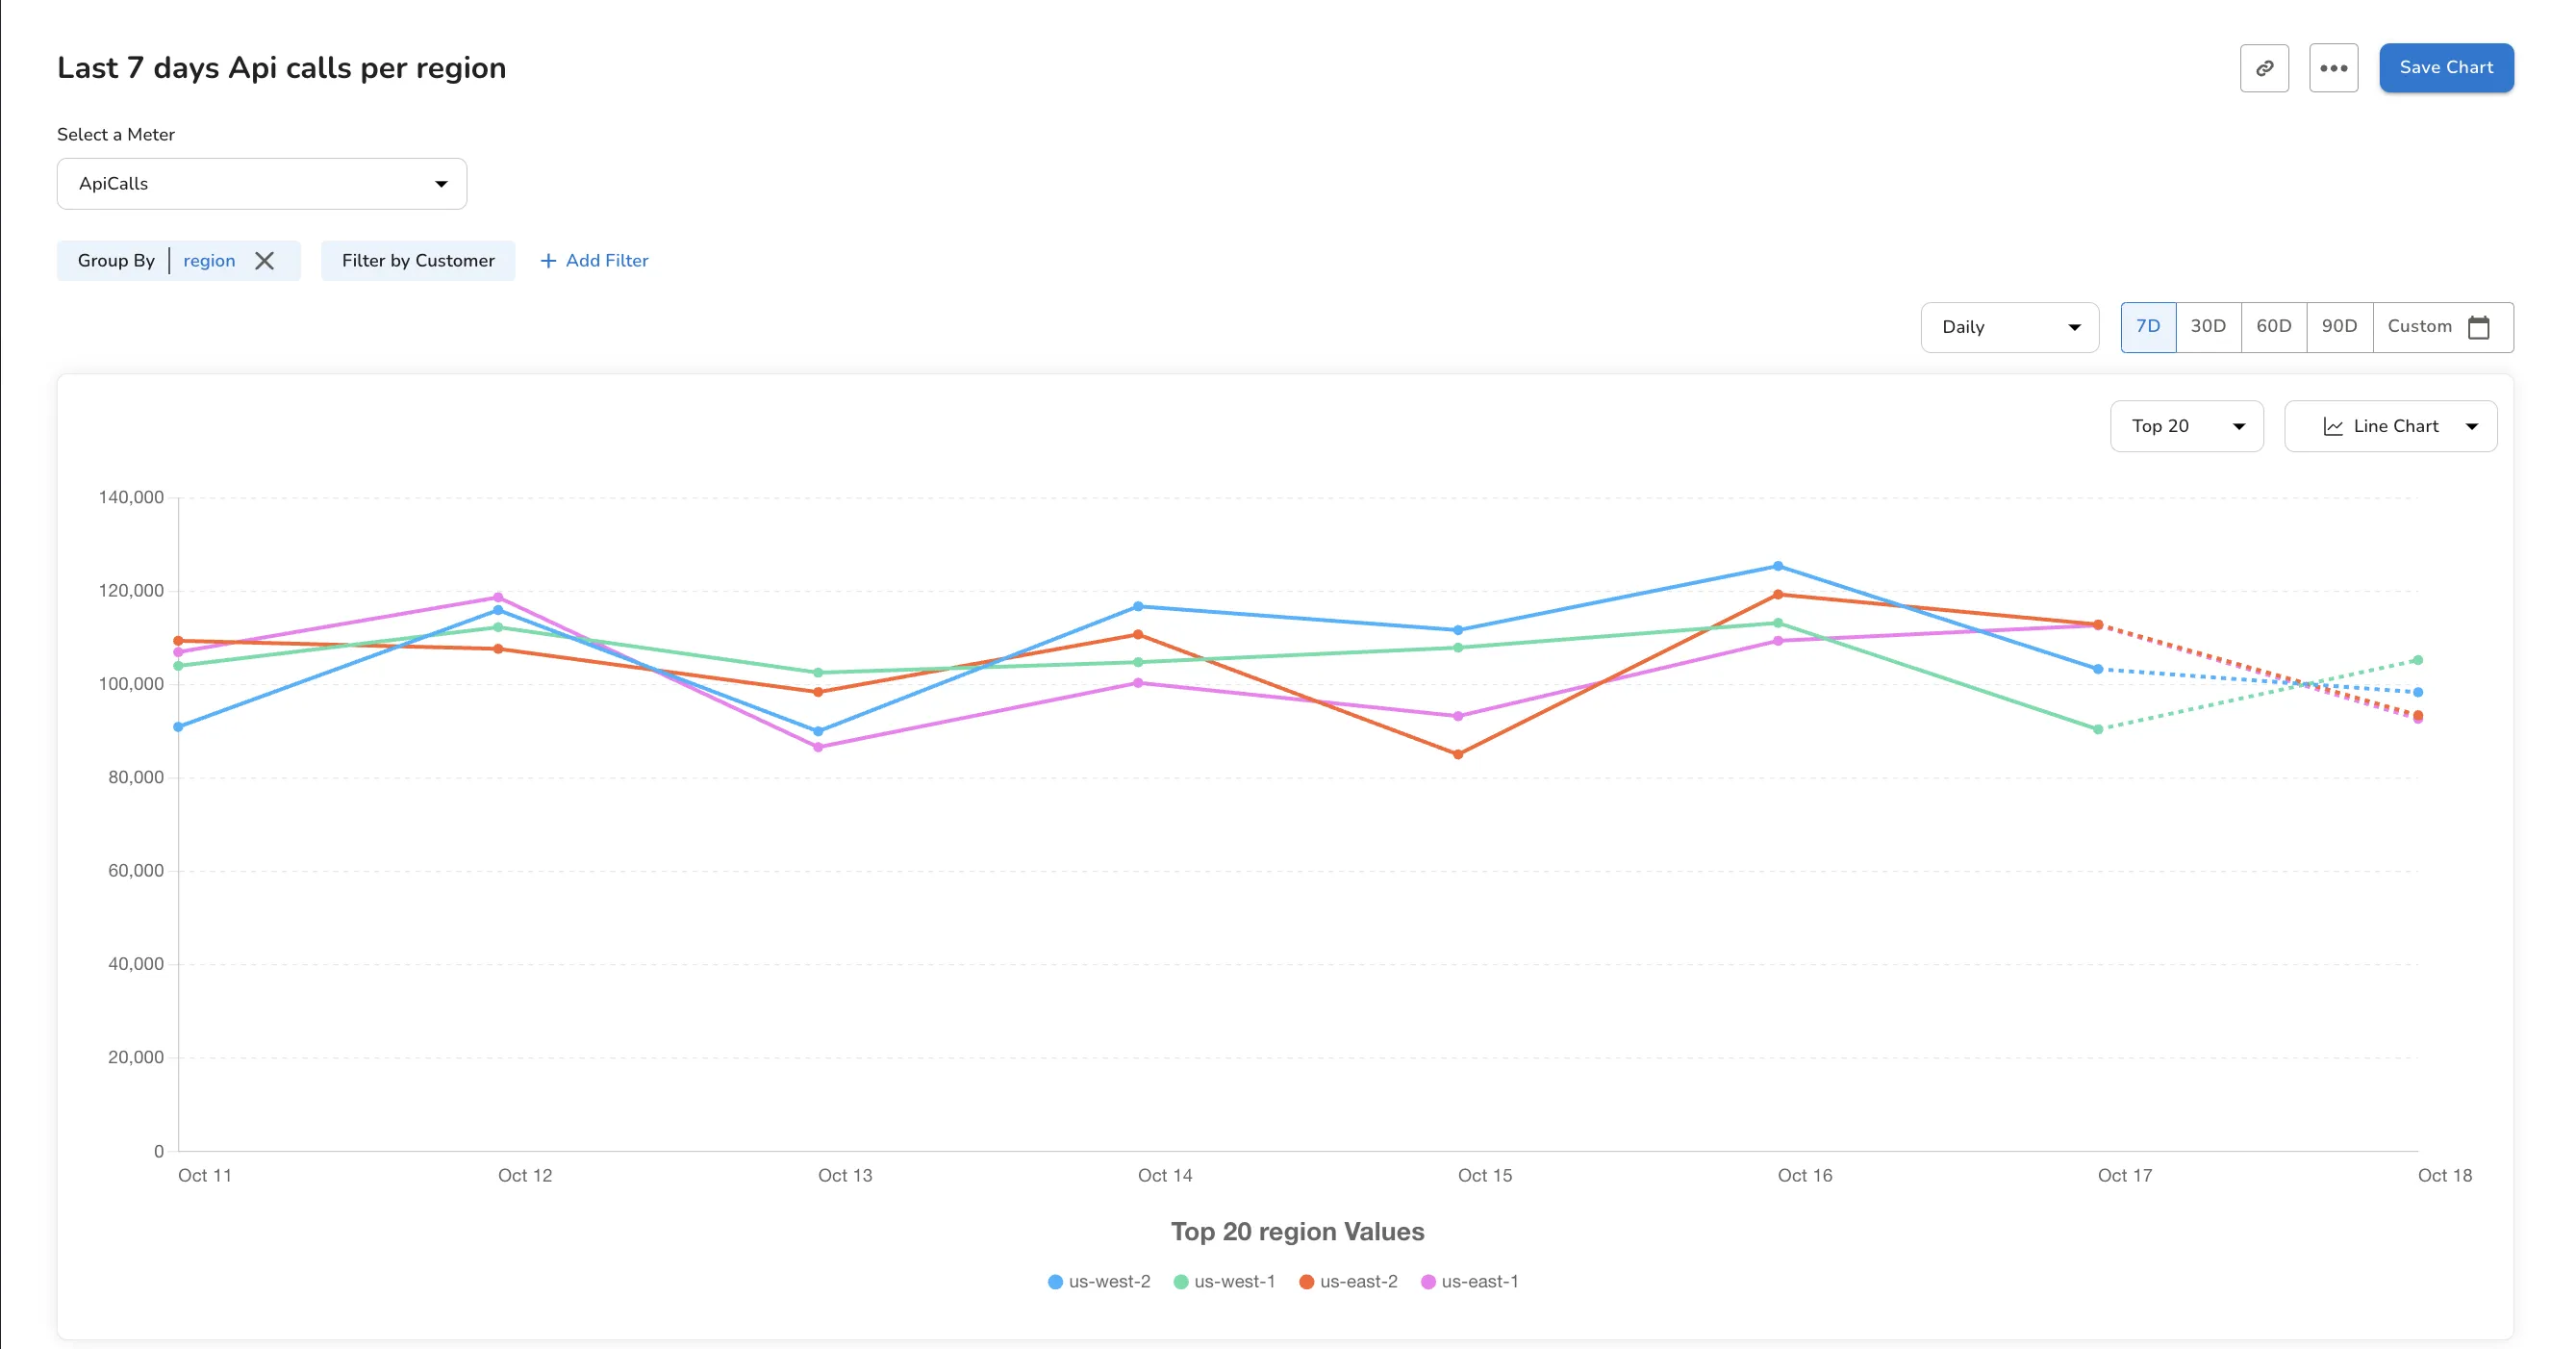
Task: Click the 'Oct 18' x-axis label
Action: pos(2444,1176)
